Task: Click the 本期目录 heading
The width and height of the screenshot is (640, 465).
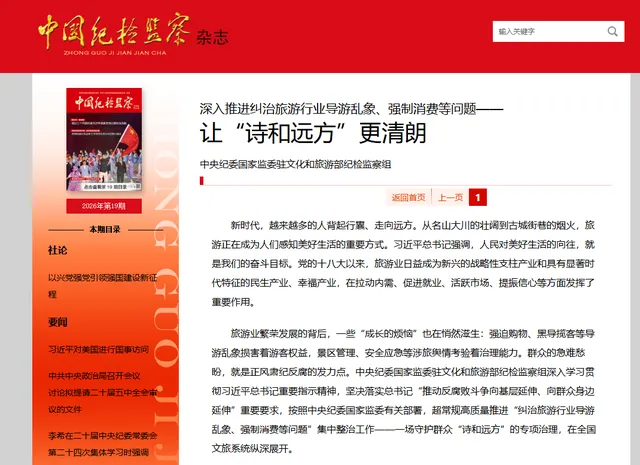Action: [x=105, y=229]
